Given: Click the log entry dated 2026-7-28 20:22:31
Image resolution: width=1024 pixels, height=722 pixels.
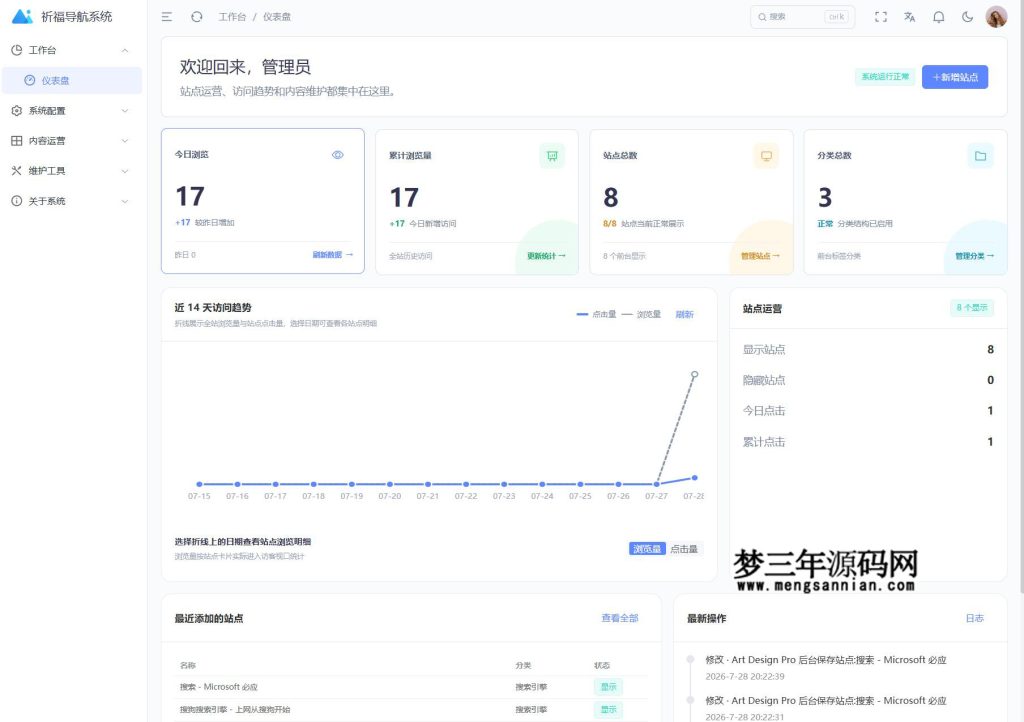Looking at the screenshot, I should pyautogui.click(x=825, y=708).
